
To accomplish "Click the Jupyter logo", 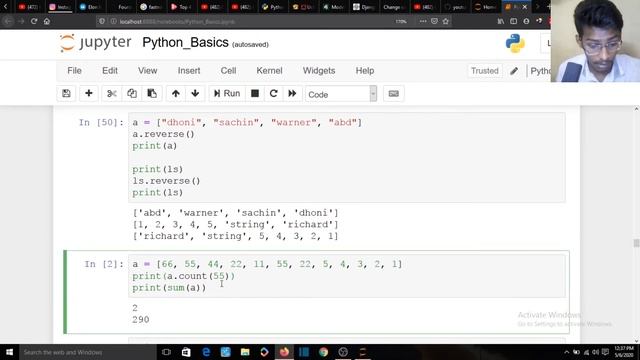I will 96,43.
